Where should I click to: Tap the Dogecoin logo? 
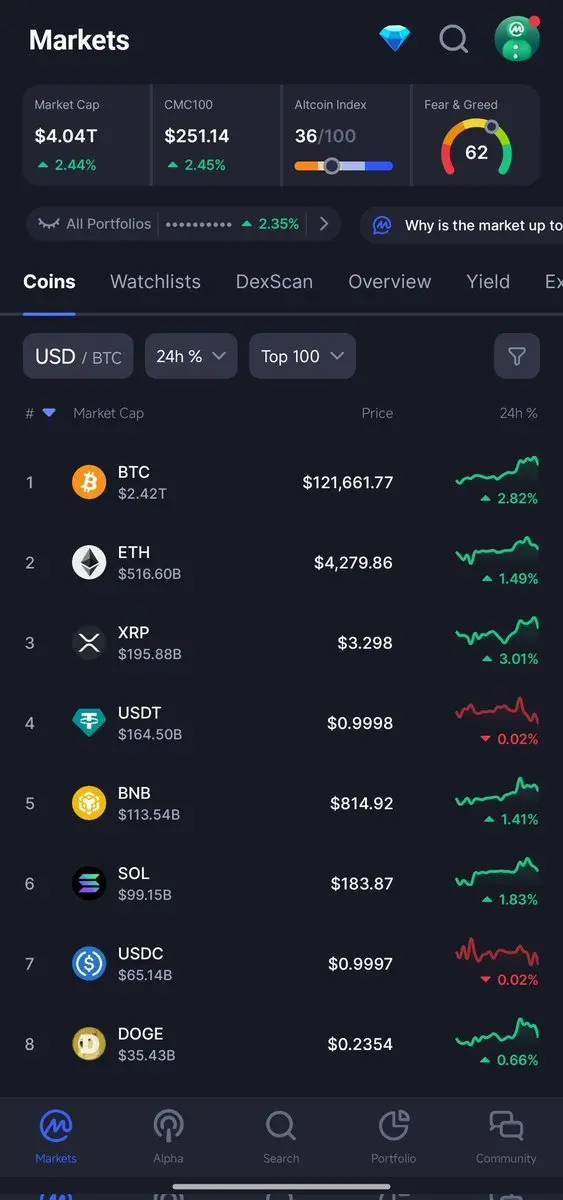[x=89, y=1044]
